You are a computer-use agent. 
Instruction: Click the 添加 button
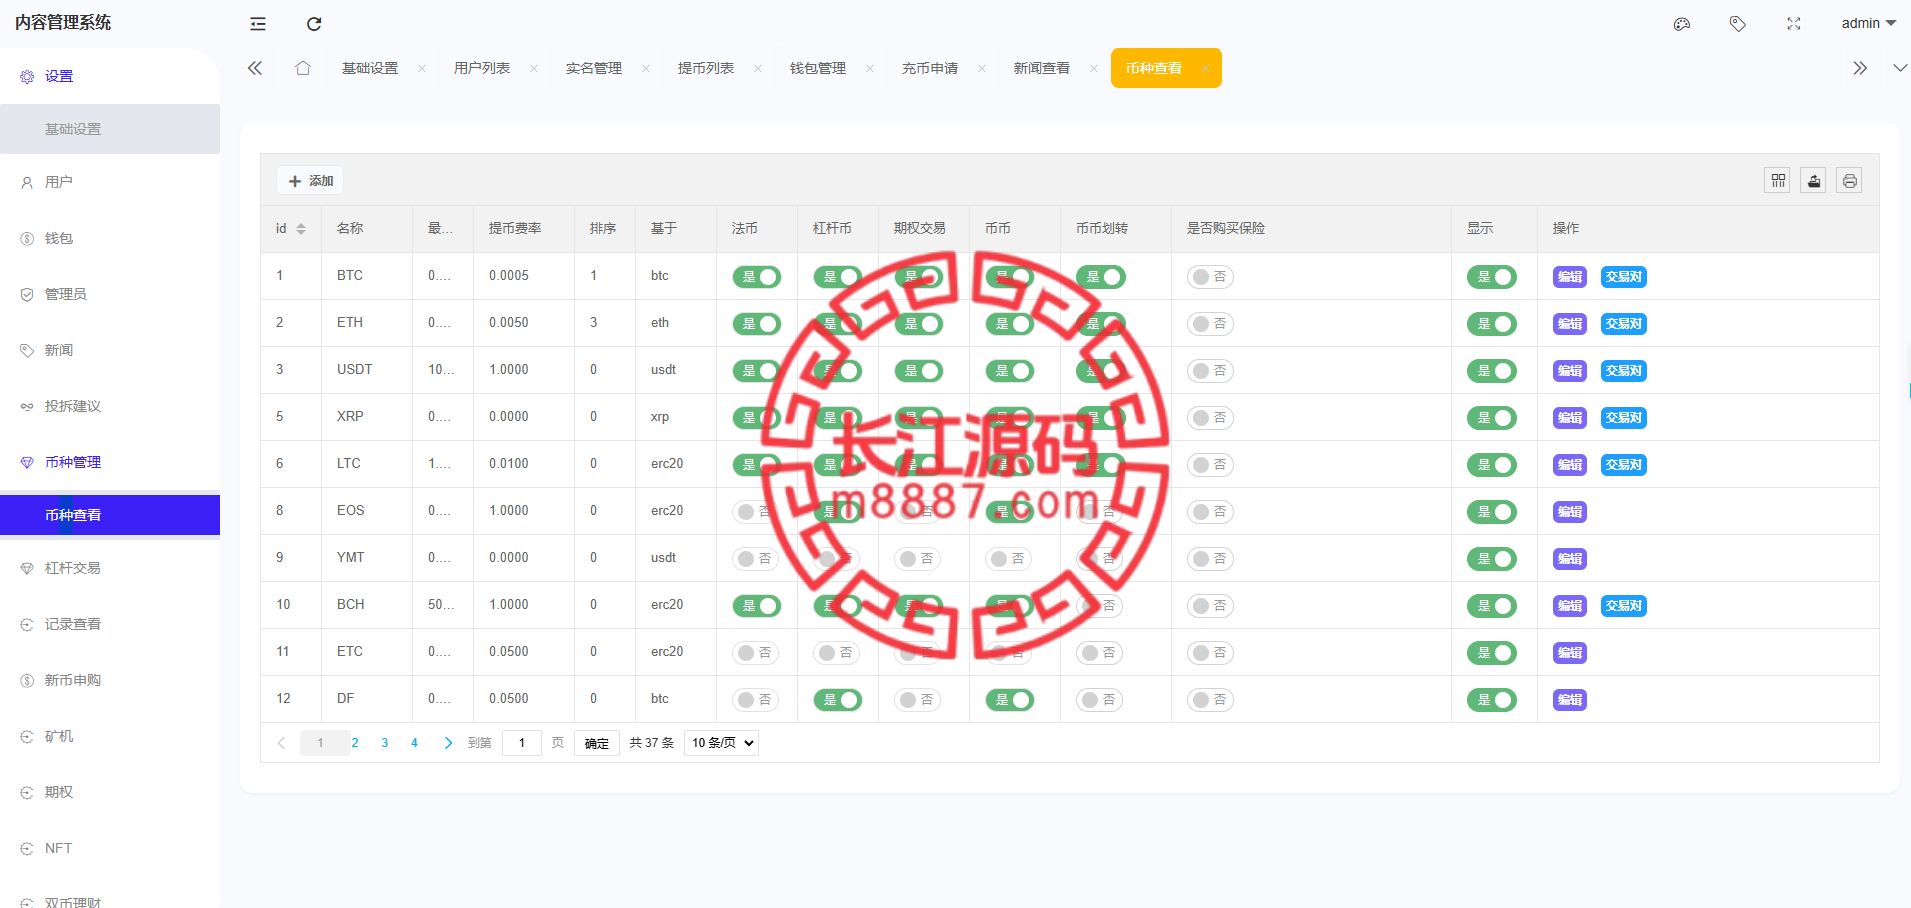pos(310,181)
